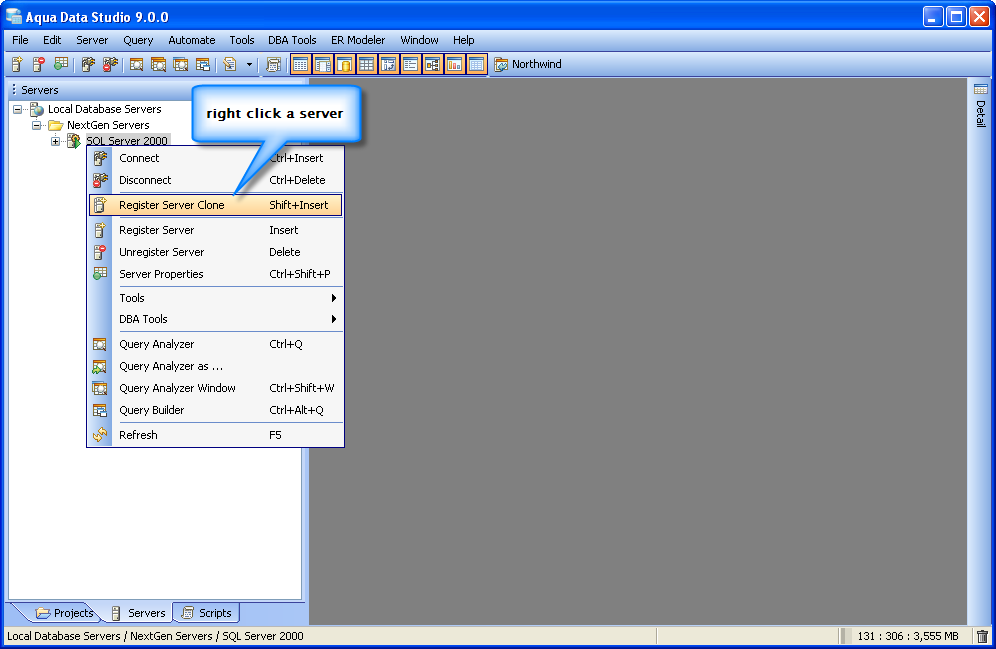The image size is (996, 649).
Task: Select NextGen Servers folder in tree
Action: point(108,125)
